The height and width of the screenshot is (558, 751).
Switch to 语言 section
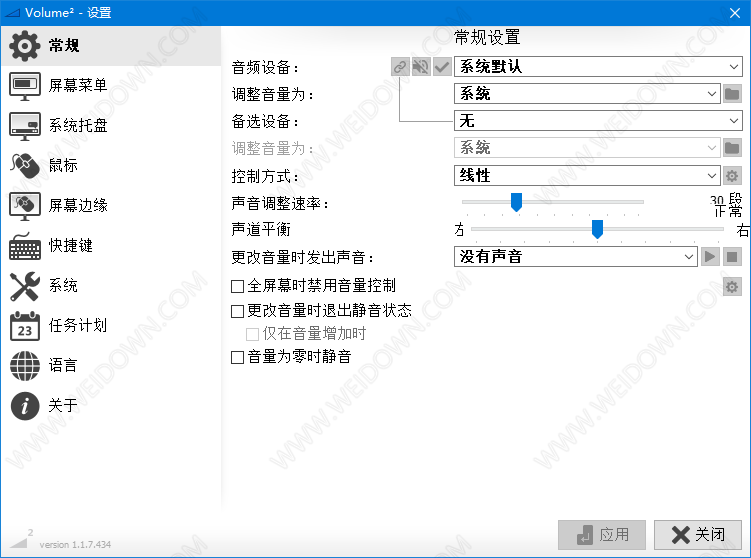point(63,365)
